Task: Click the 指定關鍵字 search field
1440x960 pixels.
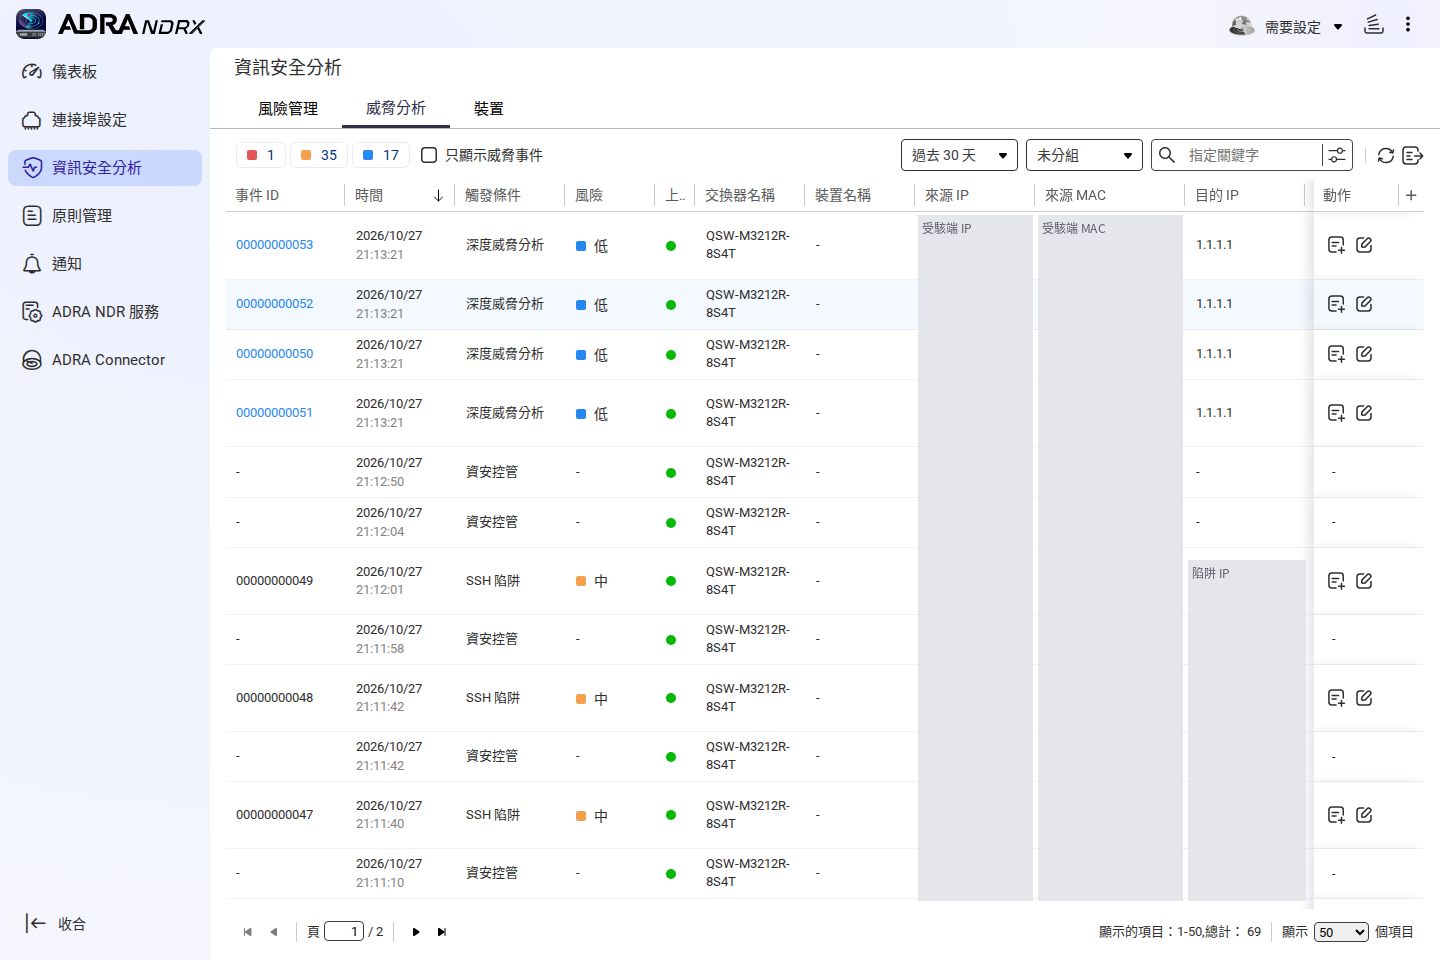Action: coord(1250,155)
